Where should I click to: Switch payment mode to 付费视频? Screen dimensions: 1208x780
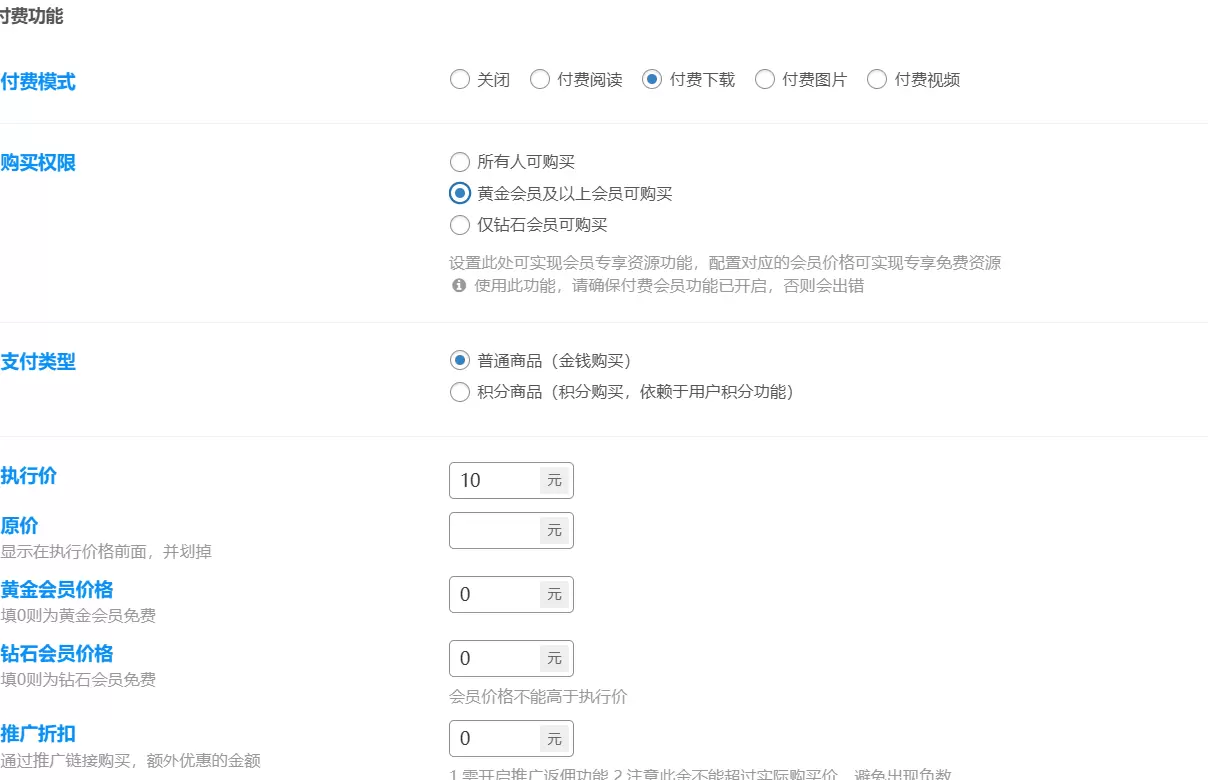pyautogui.click(x=877, y=80)
